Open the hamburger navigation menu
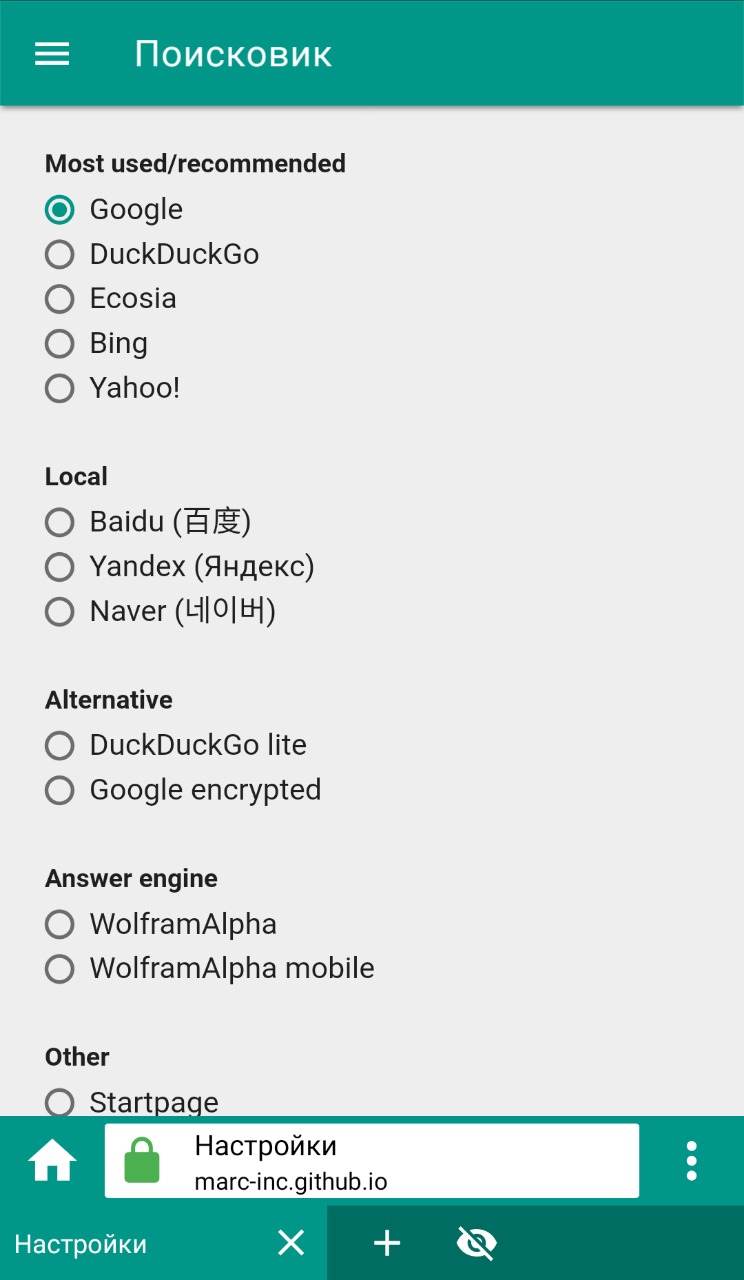This screenshot has width=744, height=1280. [52, 54]
